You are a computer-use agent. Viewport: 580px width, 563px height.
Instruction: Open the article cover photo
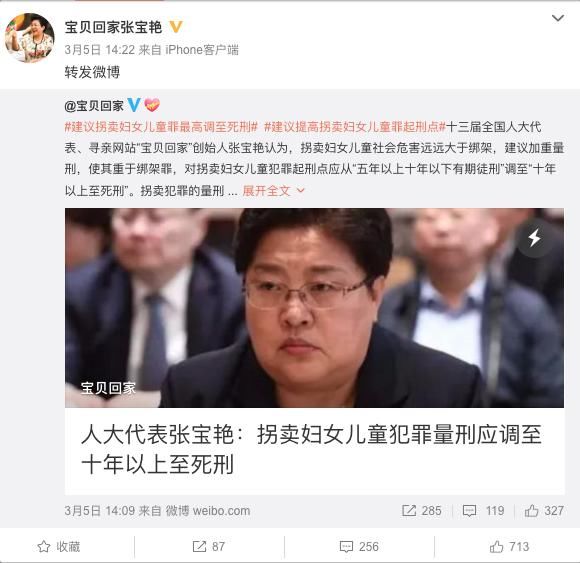[x=314, y=308]
